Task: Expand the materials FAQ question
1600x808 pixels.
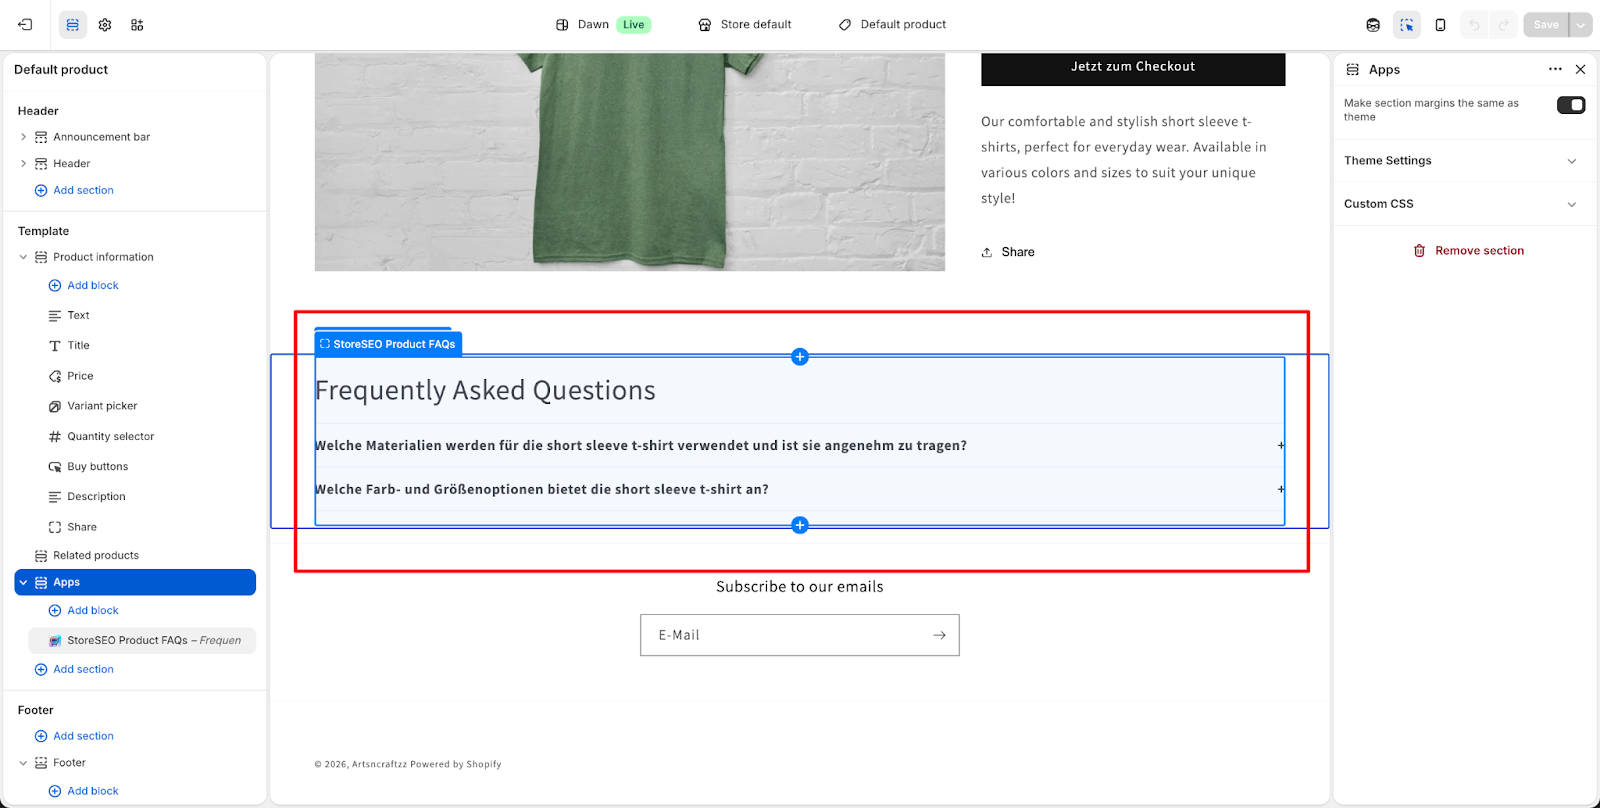Action: point(799,445)
